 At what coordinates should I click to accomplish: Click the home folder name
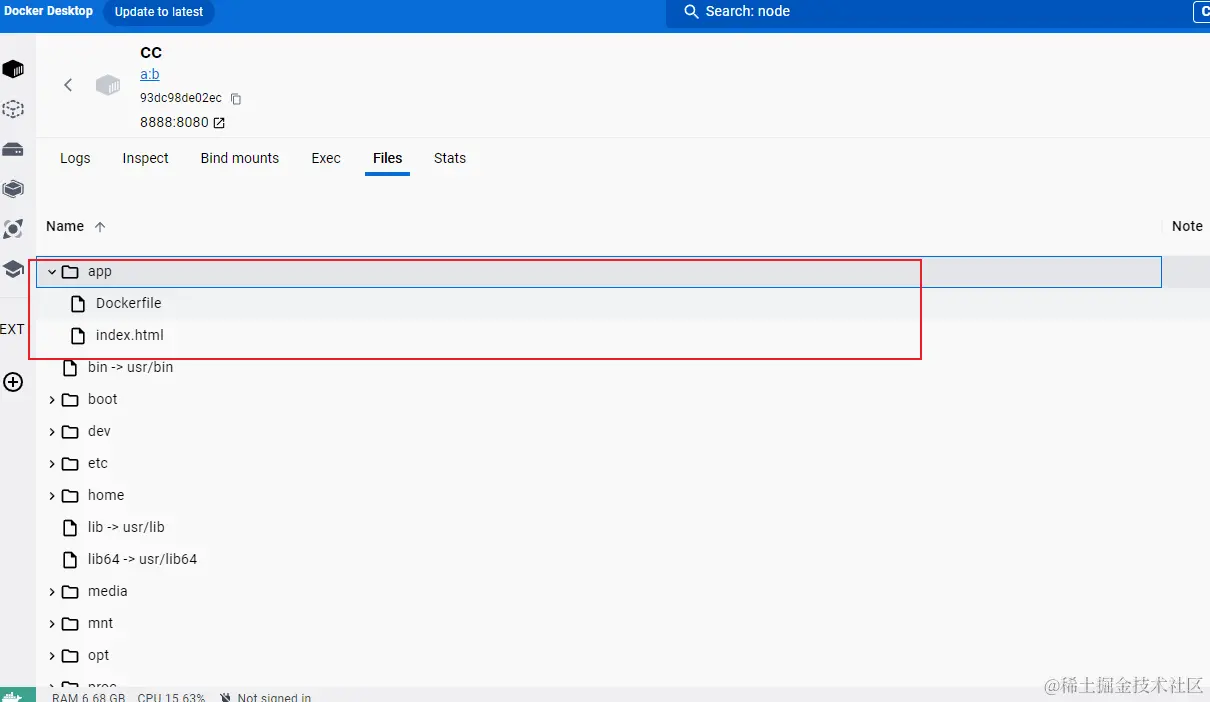click(106, 495)
